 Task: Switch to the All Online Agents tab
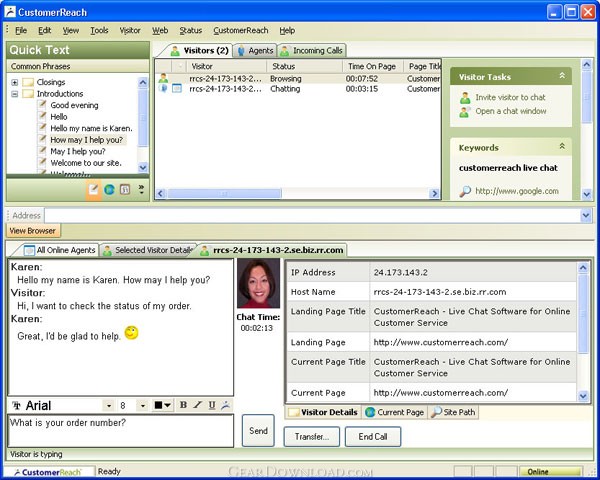click(60, 250)
